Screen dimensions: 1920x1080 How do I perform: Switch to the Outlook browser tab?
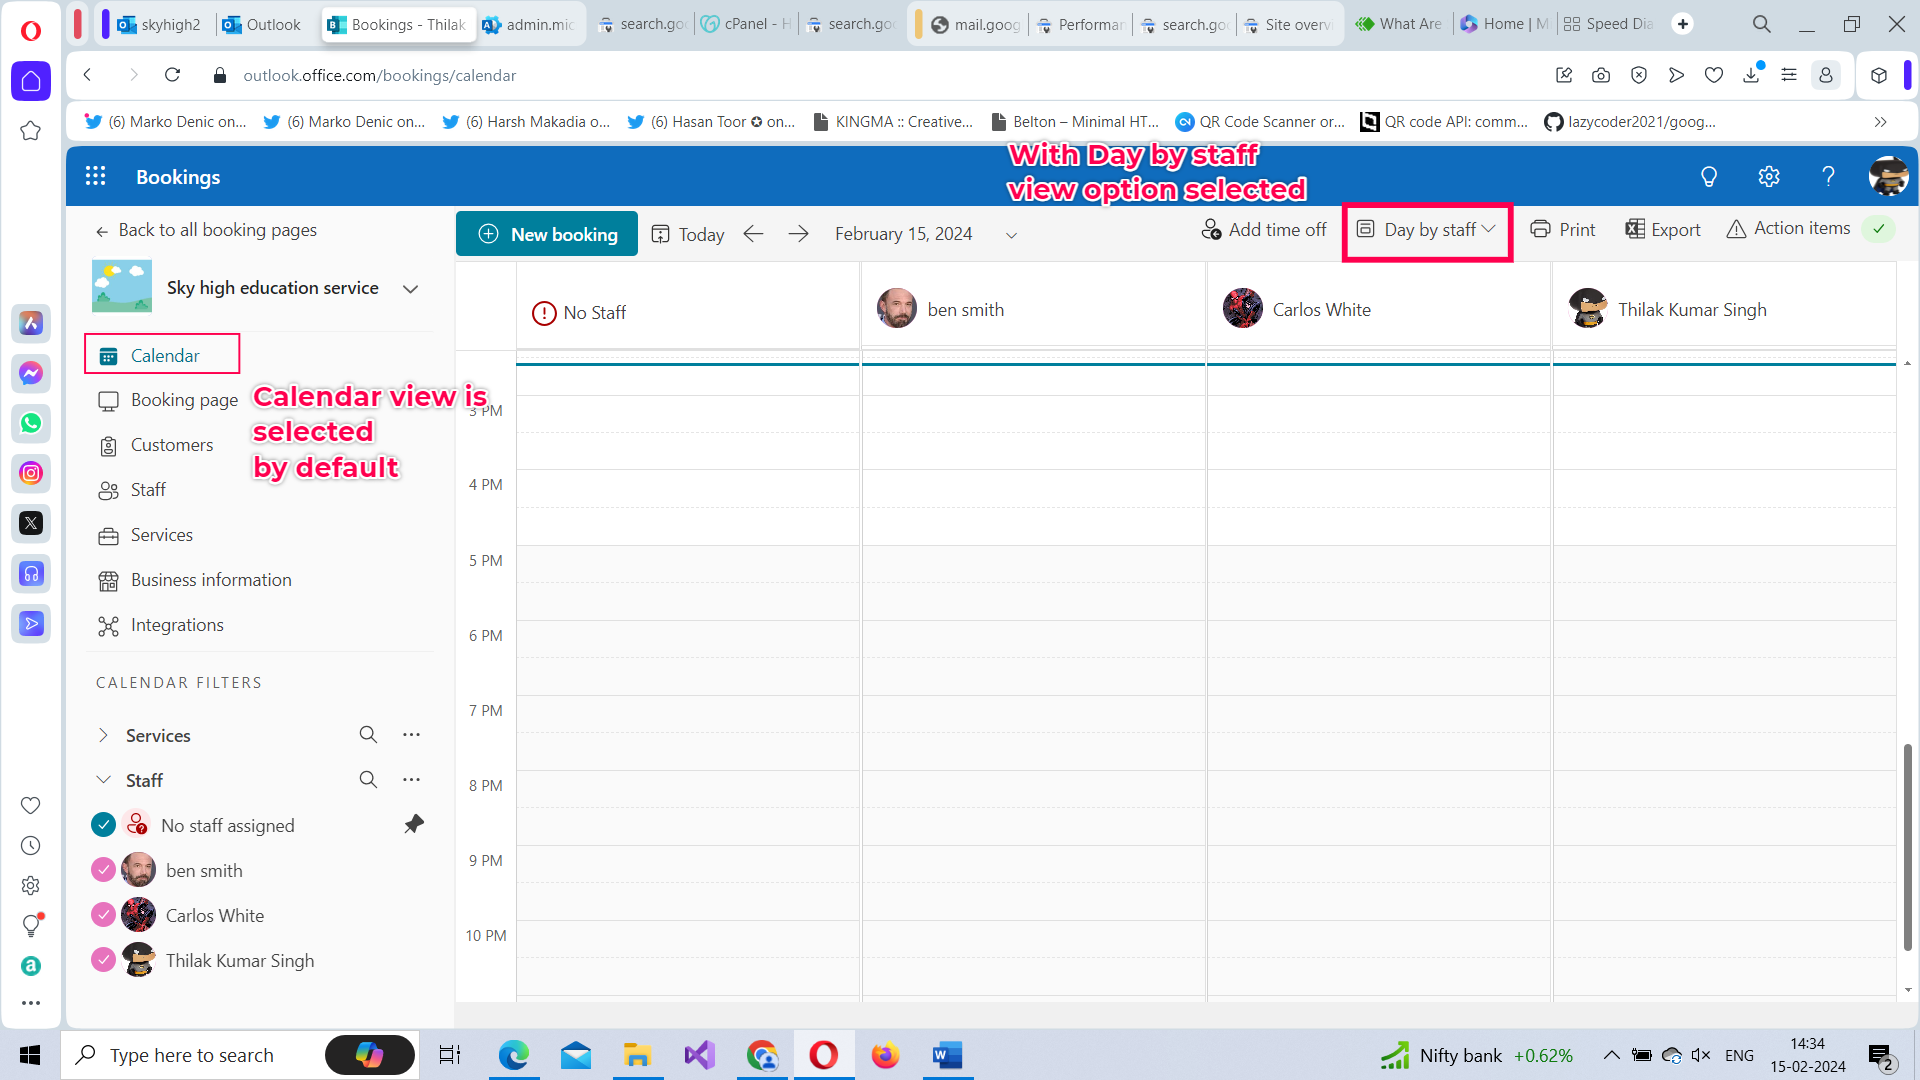262,24
